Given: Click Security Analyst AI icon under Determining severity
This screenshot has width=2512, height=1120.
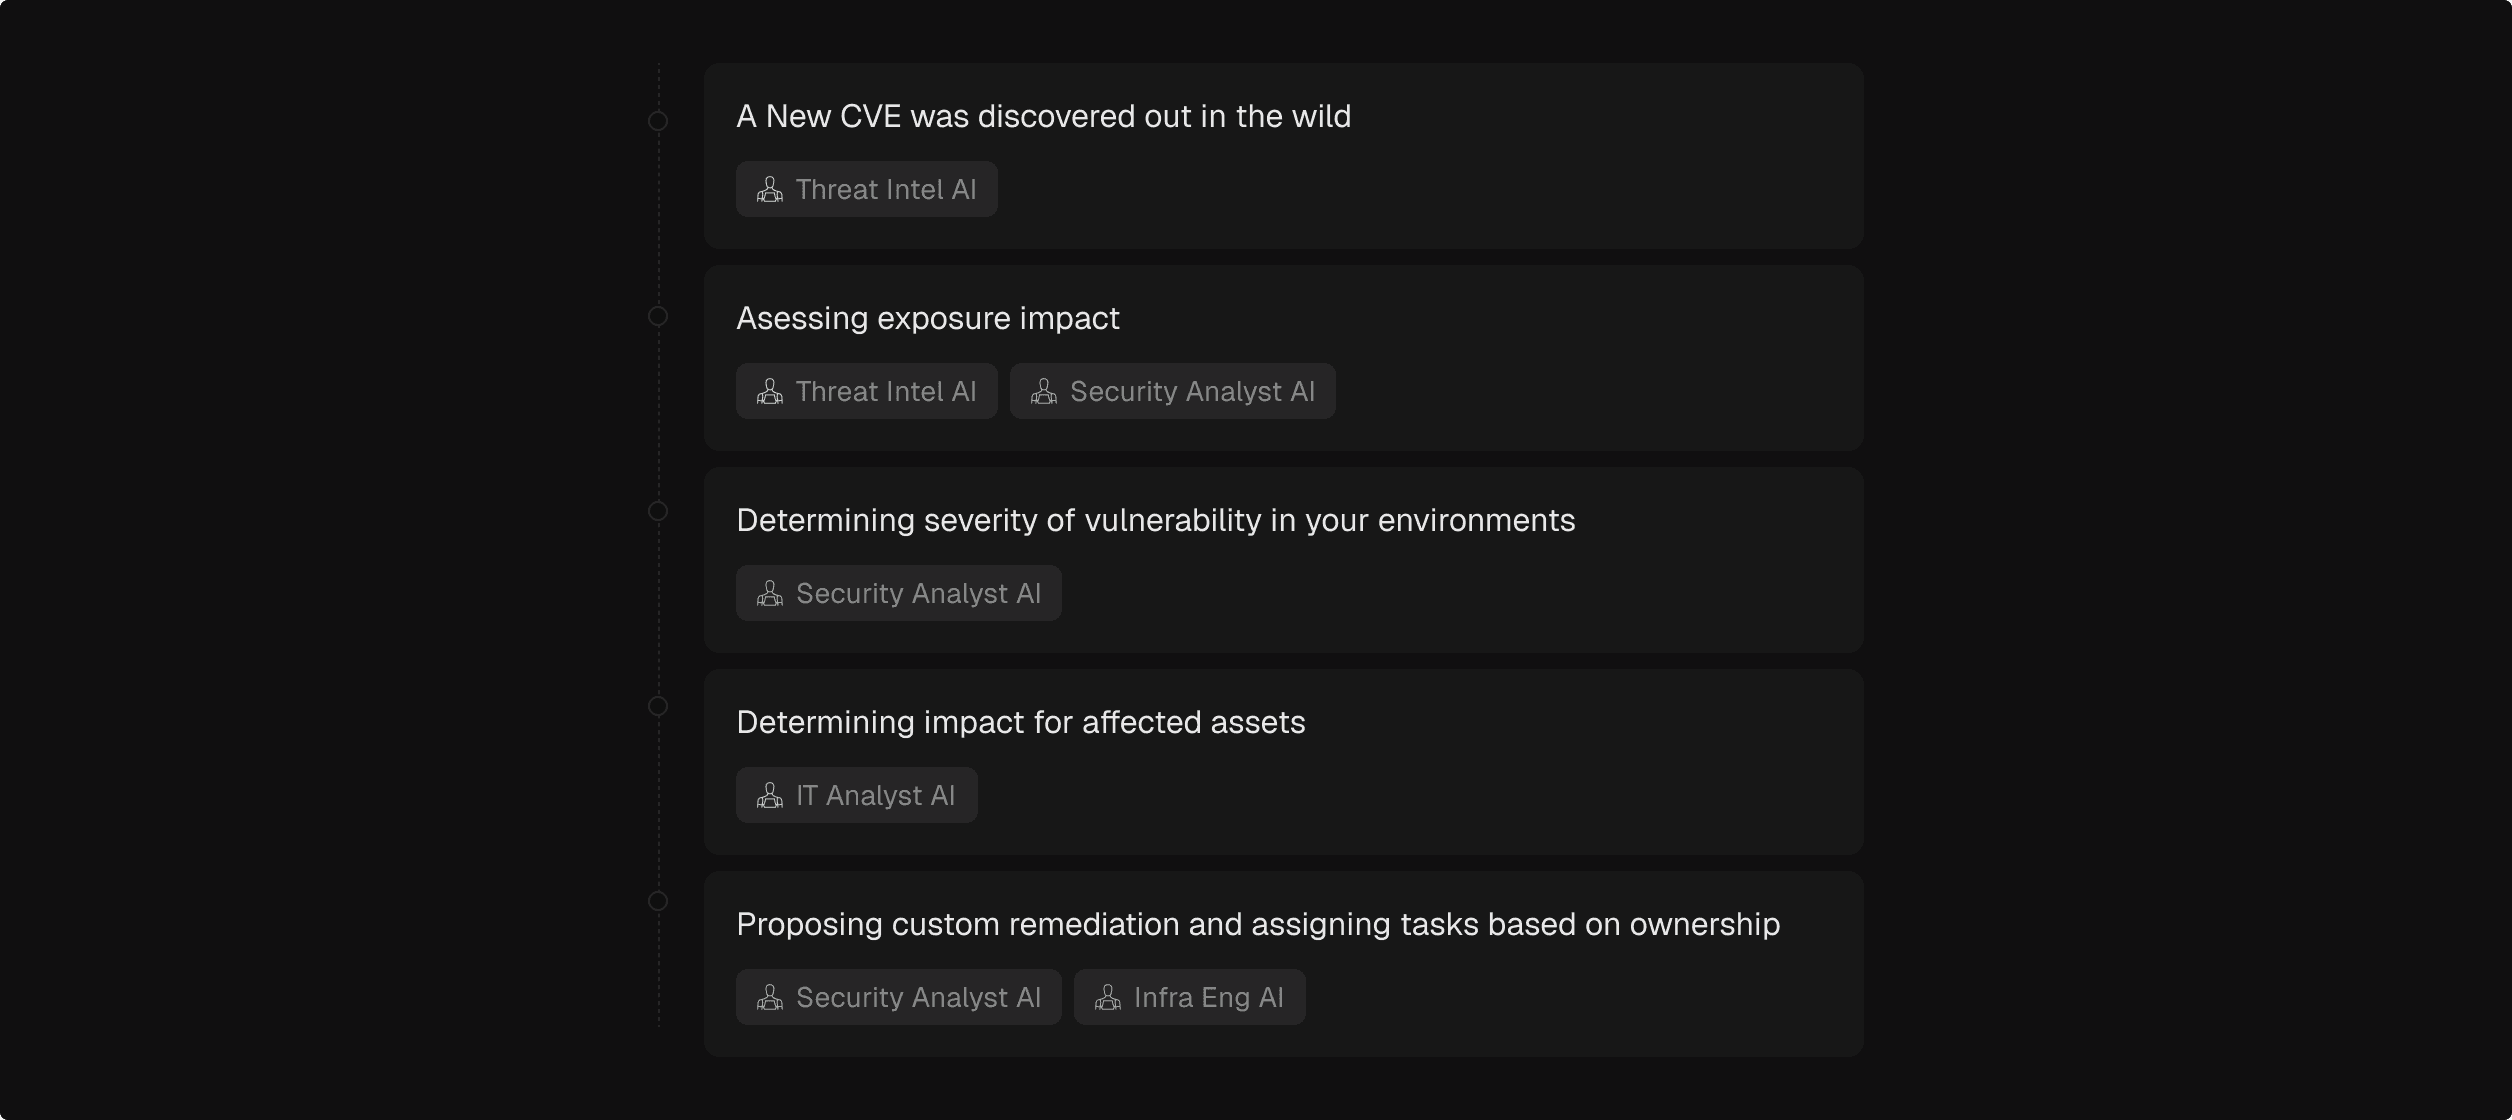Looking at the screenshot, I should [770, 594].
